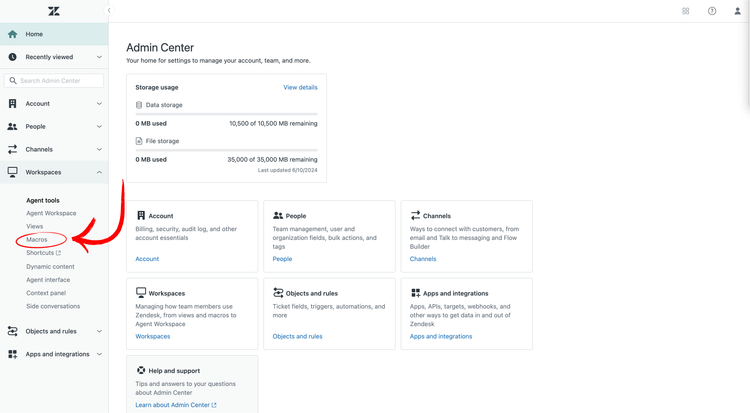
Task: Open Agent Workspace under Agent tools
Action: 51,213
